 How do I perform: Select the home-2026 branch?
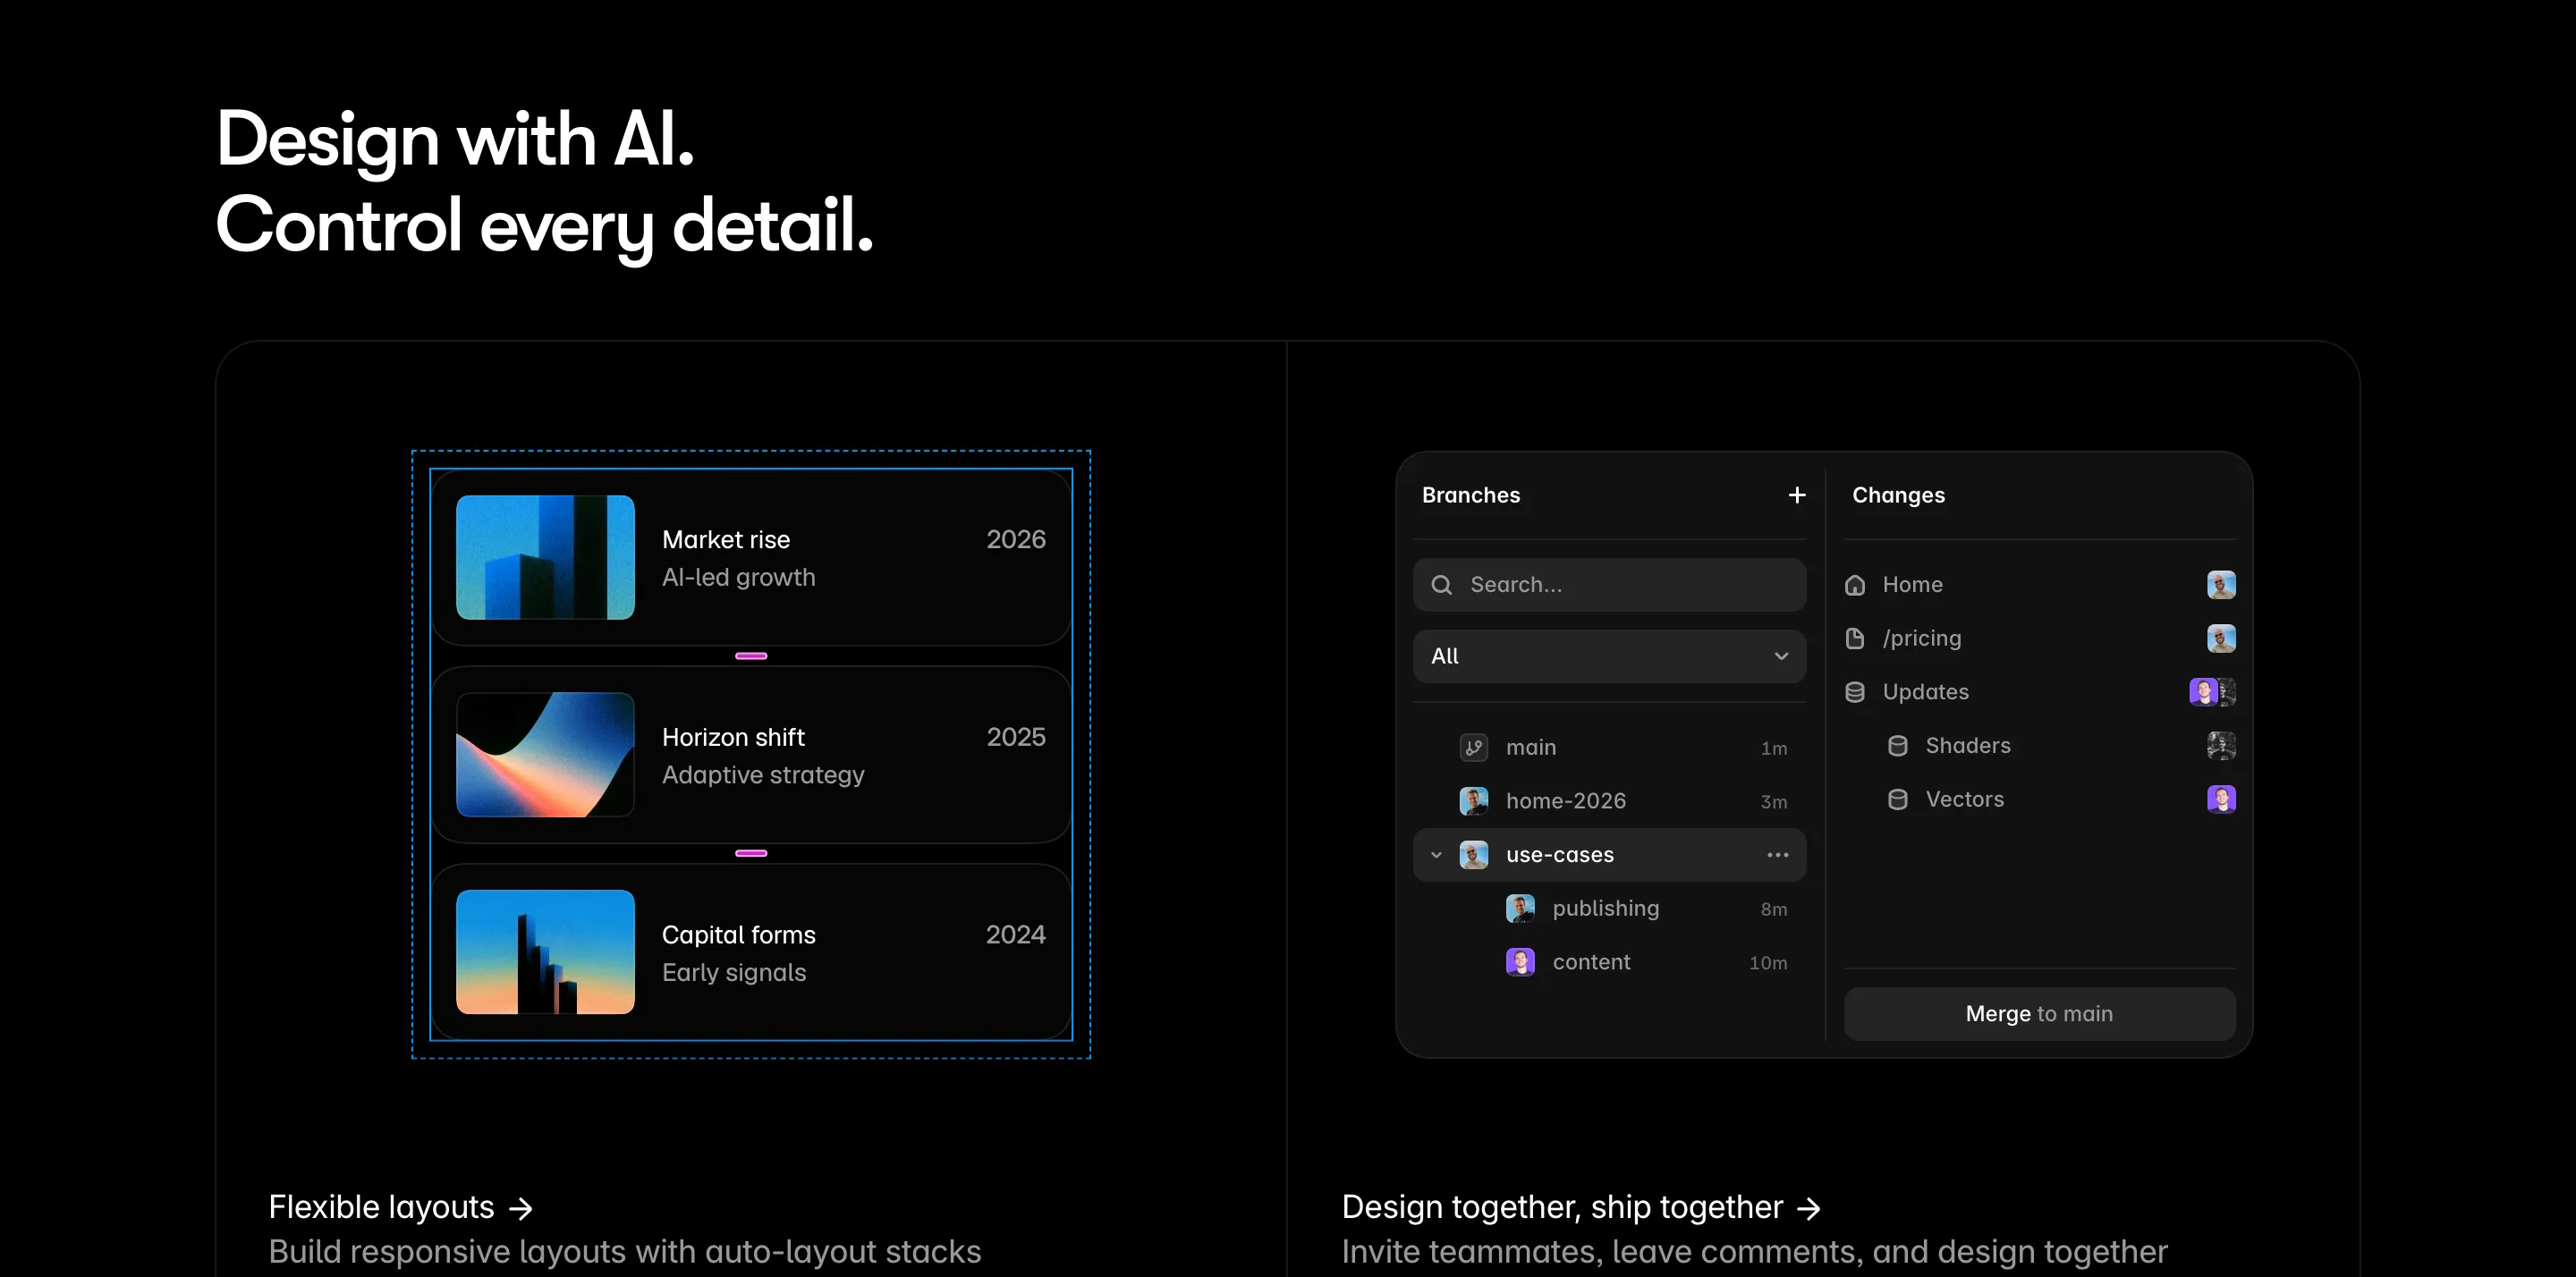[1609, 801]
